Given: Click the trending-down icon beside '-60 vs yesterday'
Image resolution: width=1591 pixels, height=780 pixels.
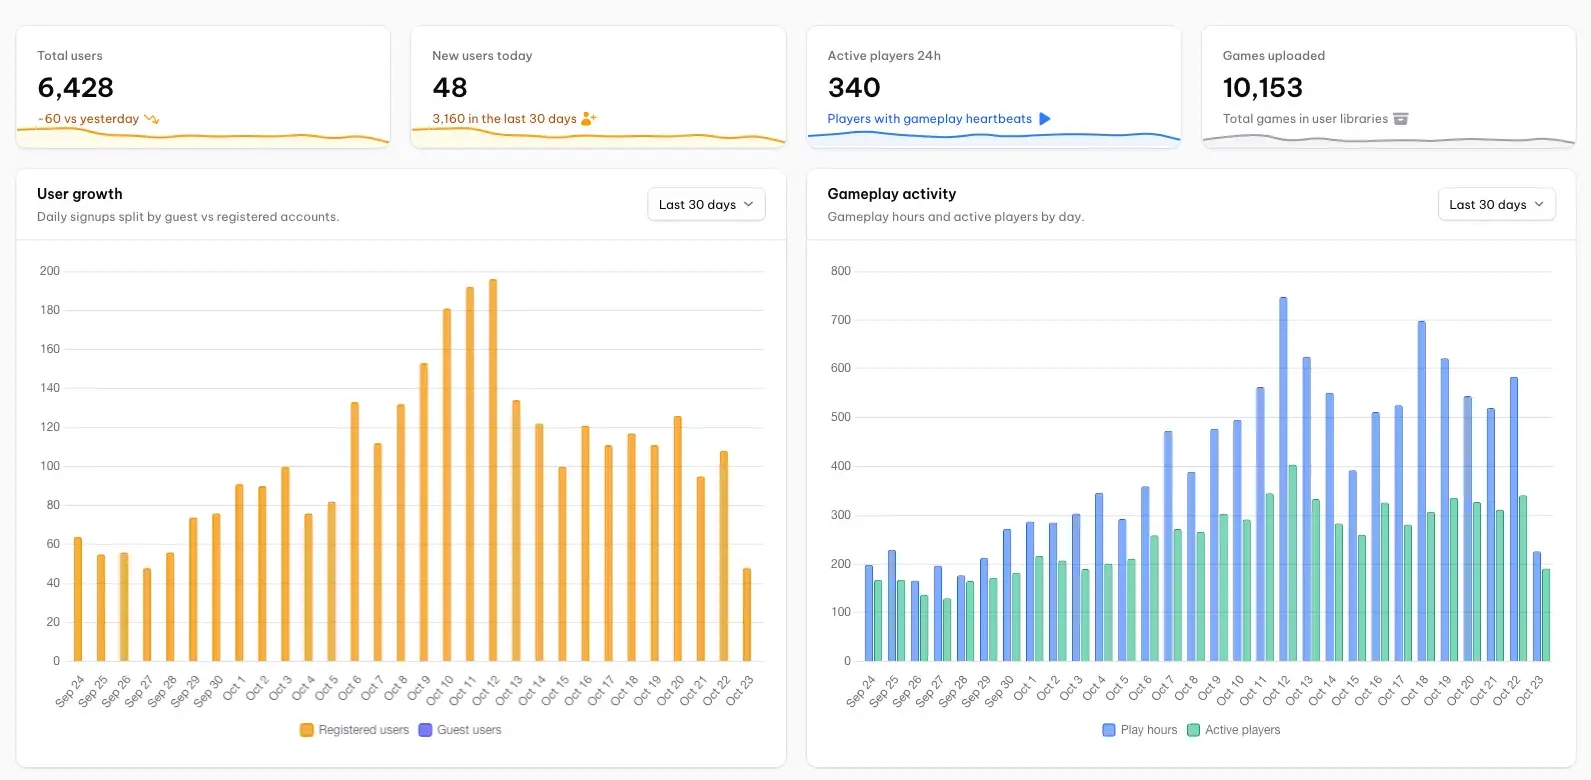Looking at the screenshot, I should tap(152, 119).
